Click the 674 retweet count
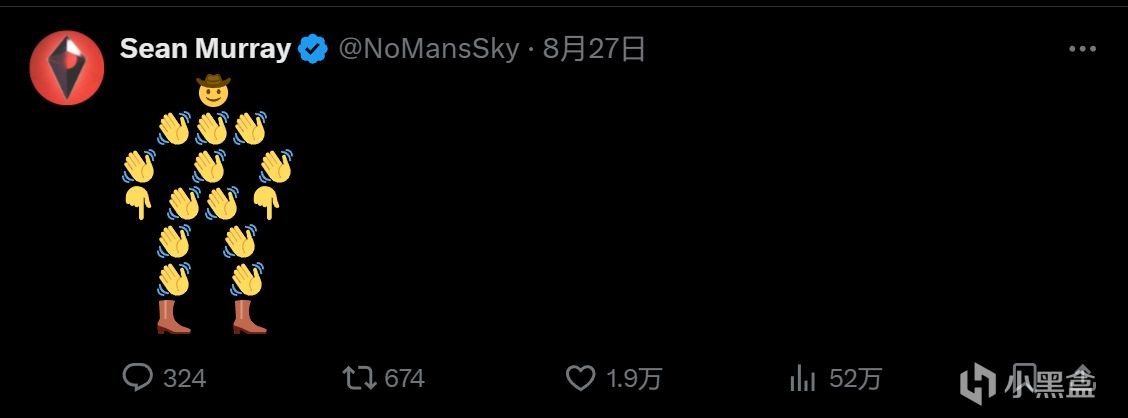The image size is (1128, 418). click(x=404, y=378)
